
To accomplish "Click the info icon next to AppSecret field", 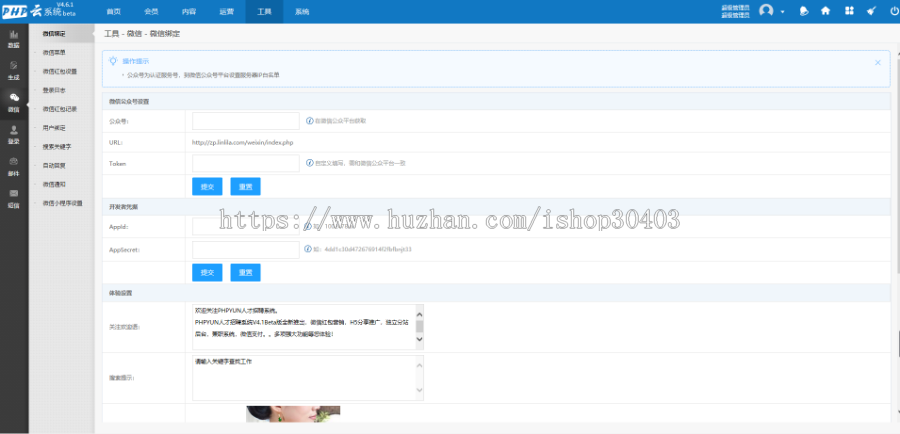I will [x=310, y=250].
